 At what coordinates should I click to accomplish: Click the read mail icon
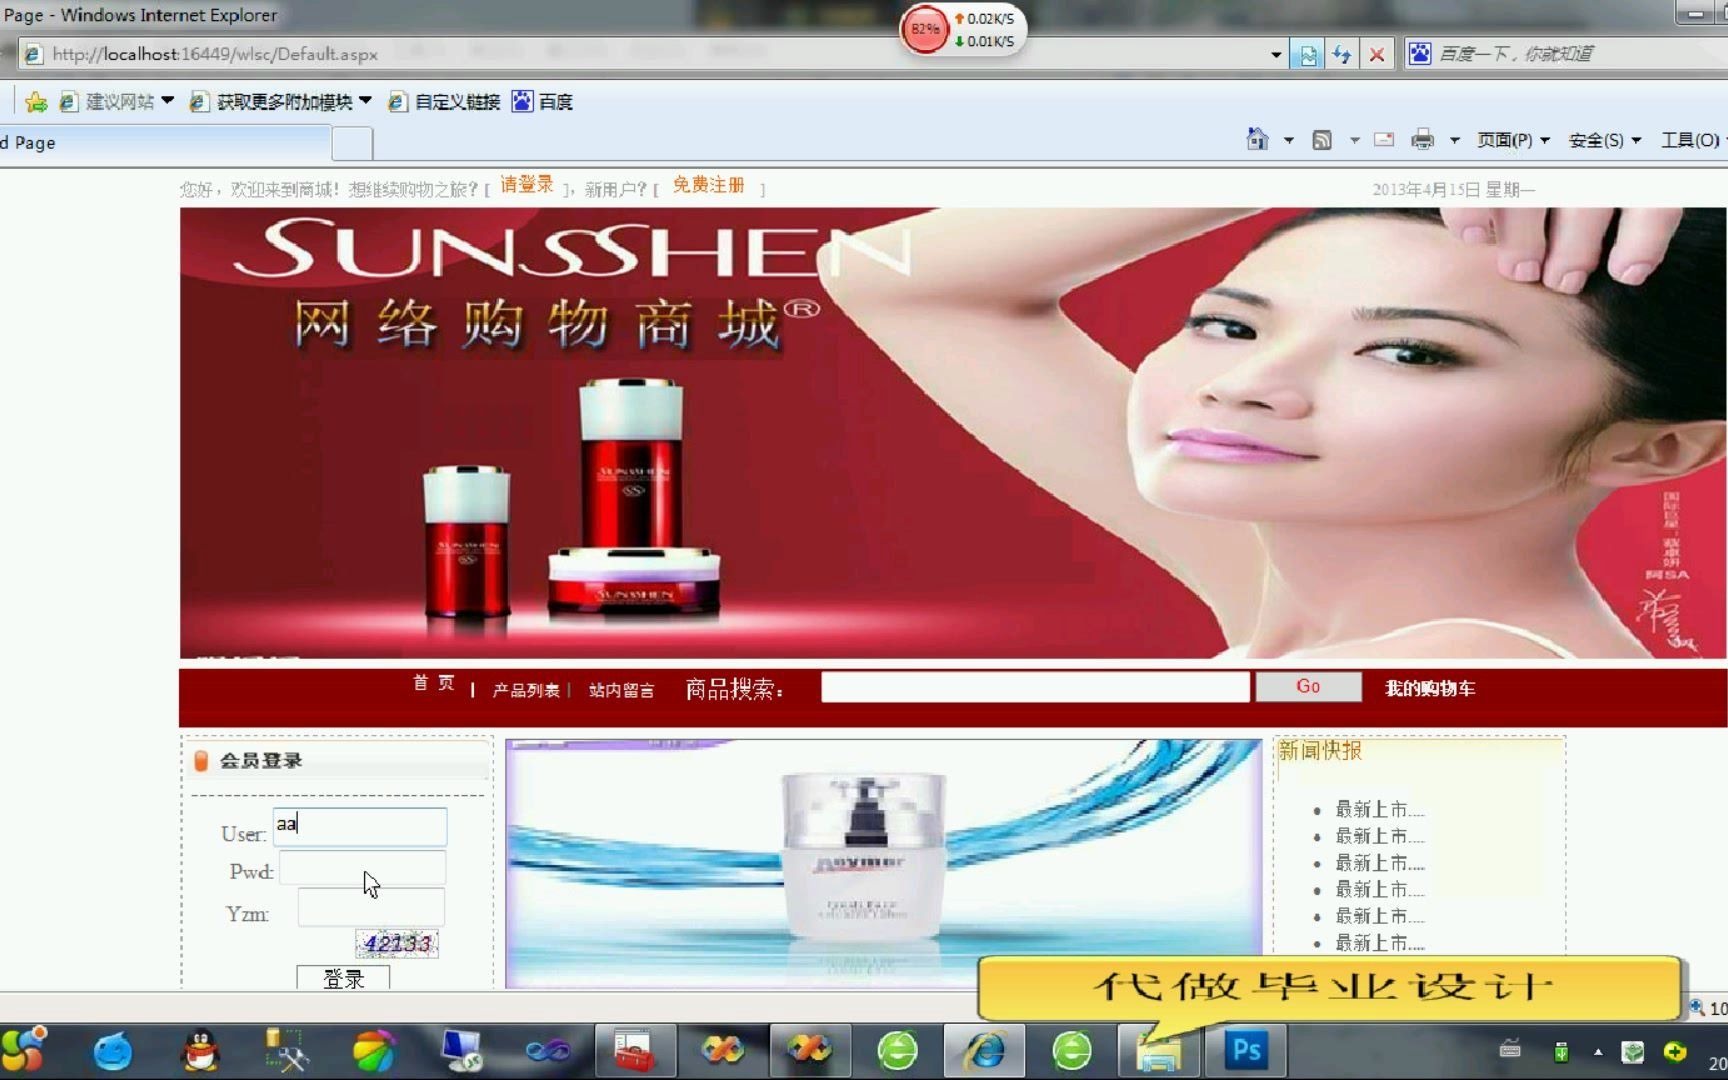click(1384, 140)
